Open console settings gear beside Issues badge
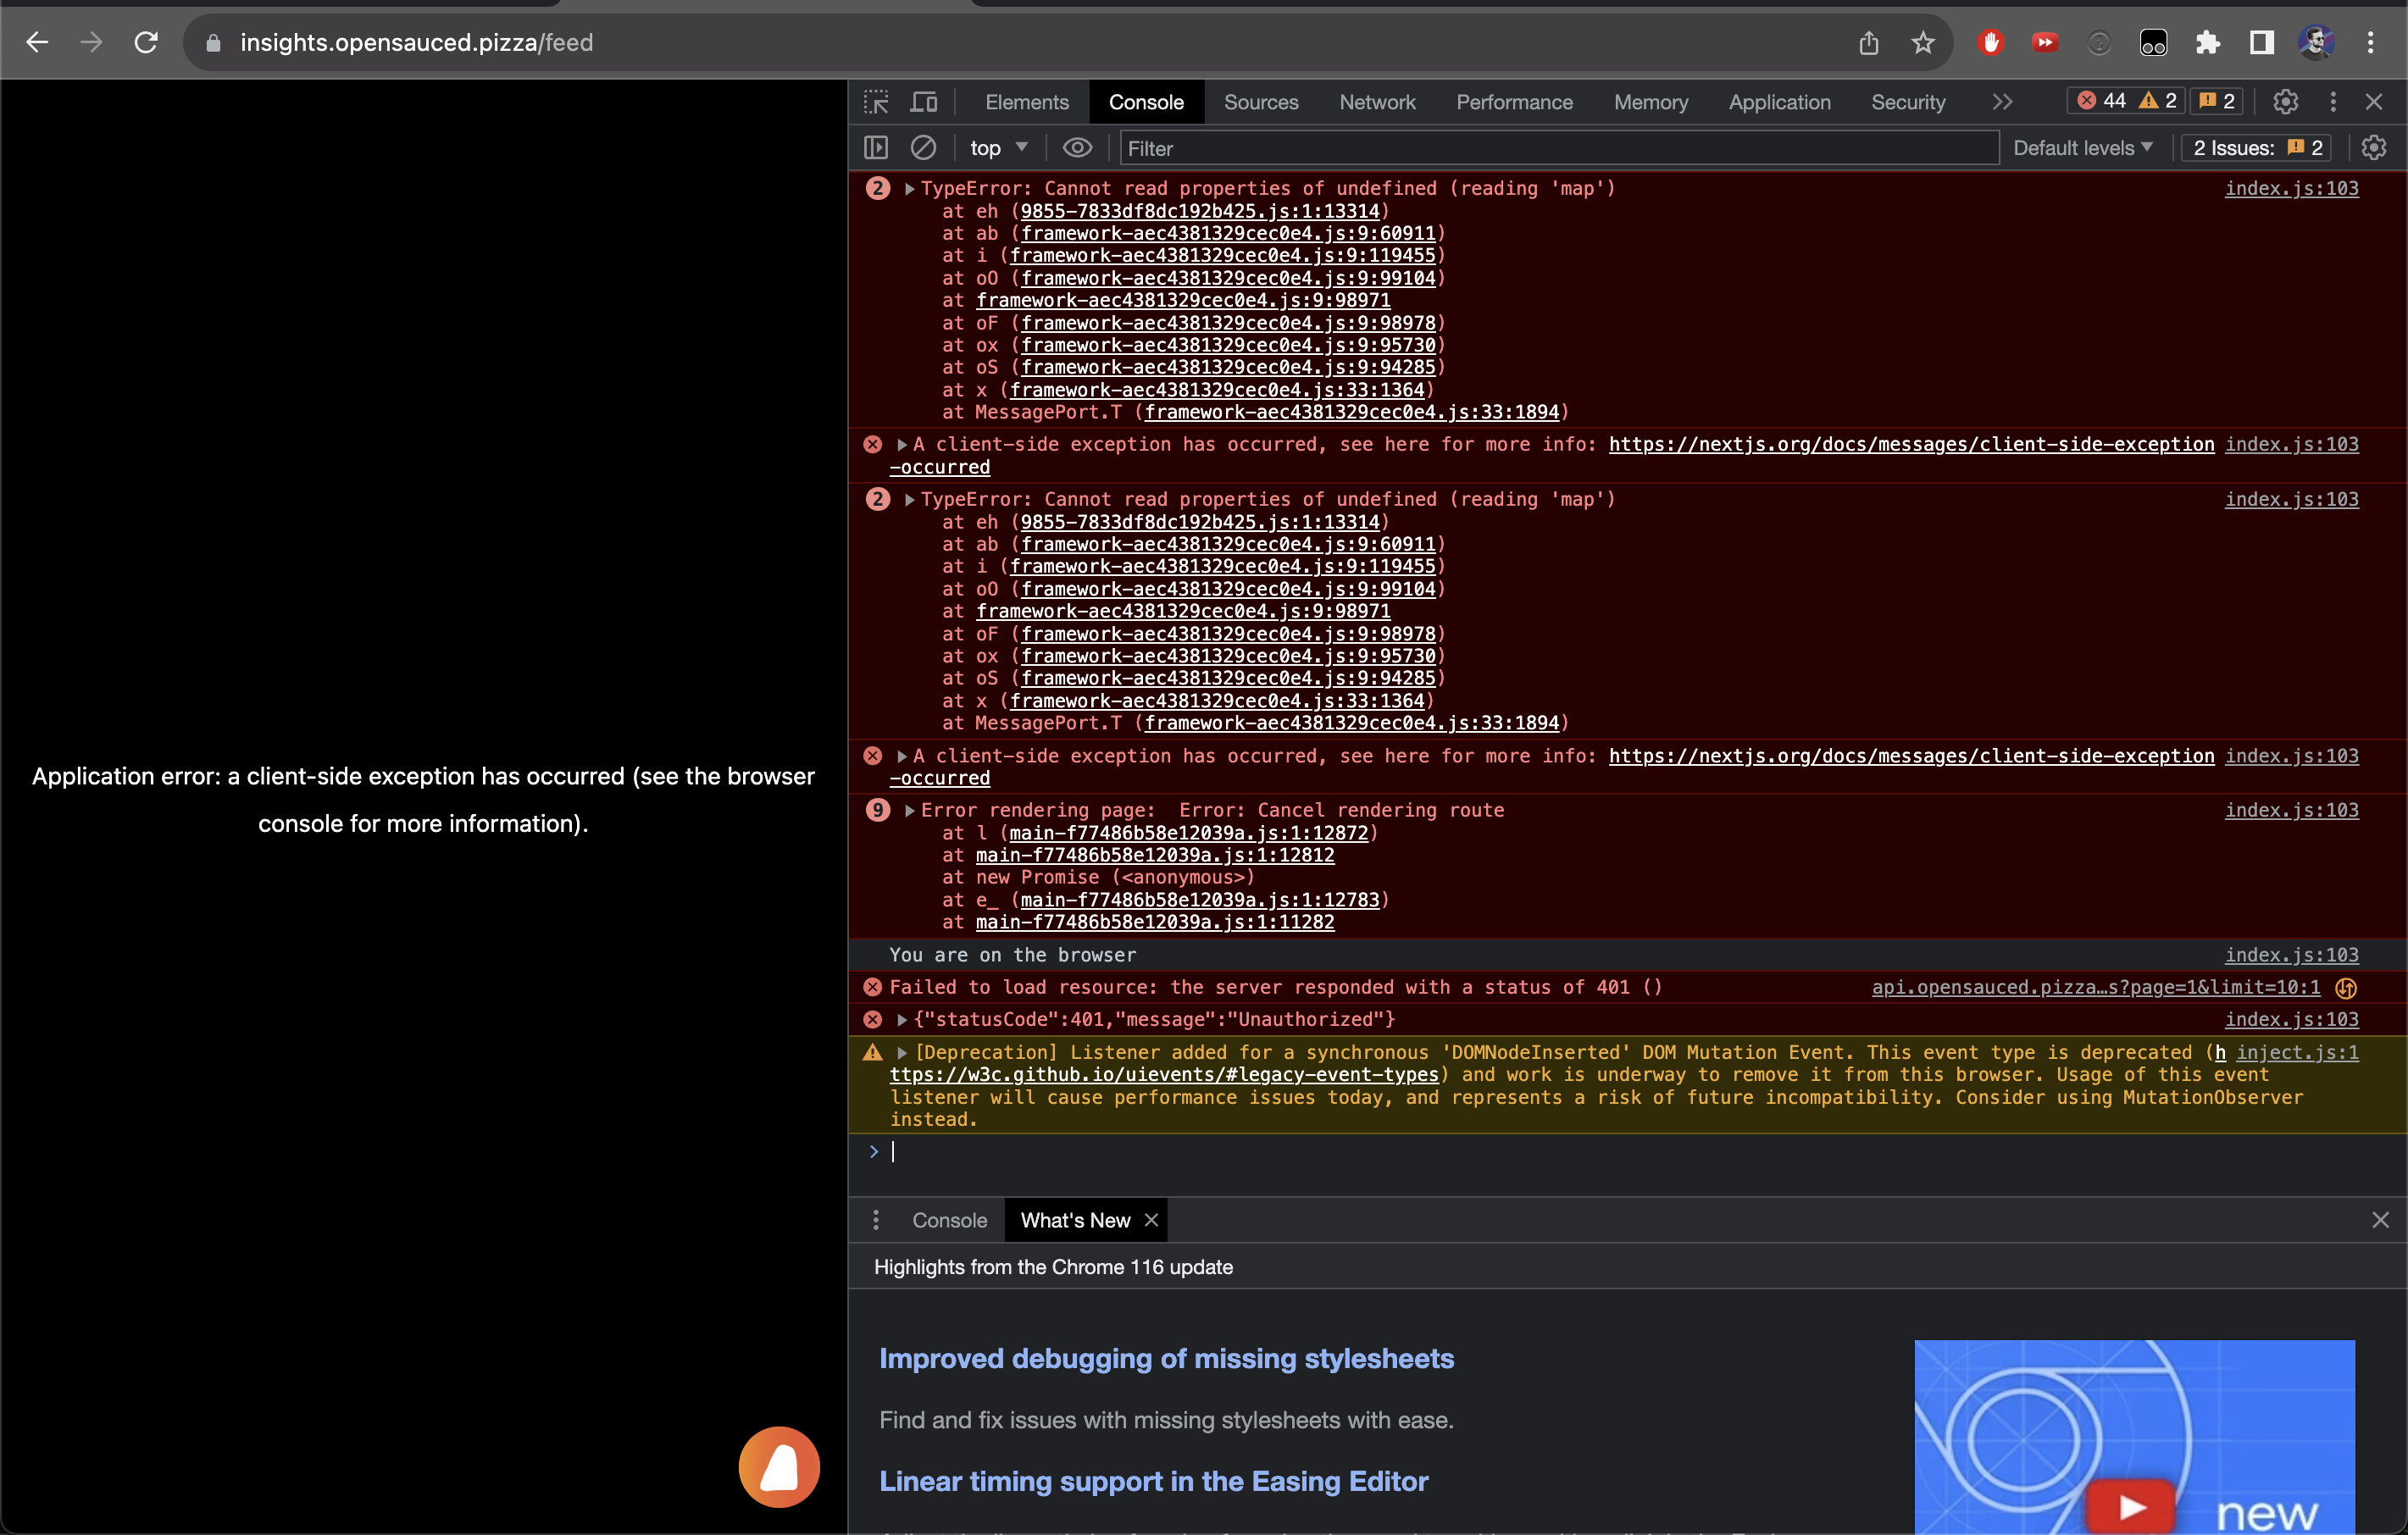Image resolution: width=2408 pixels, height=1535 pixels. coord(2375,147)
